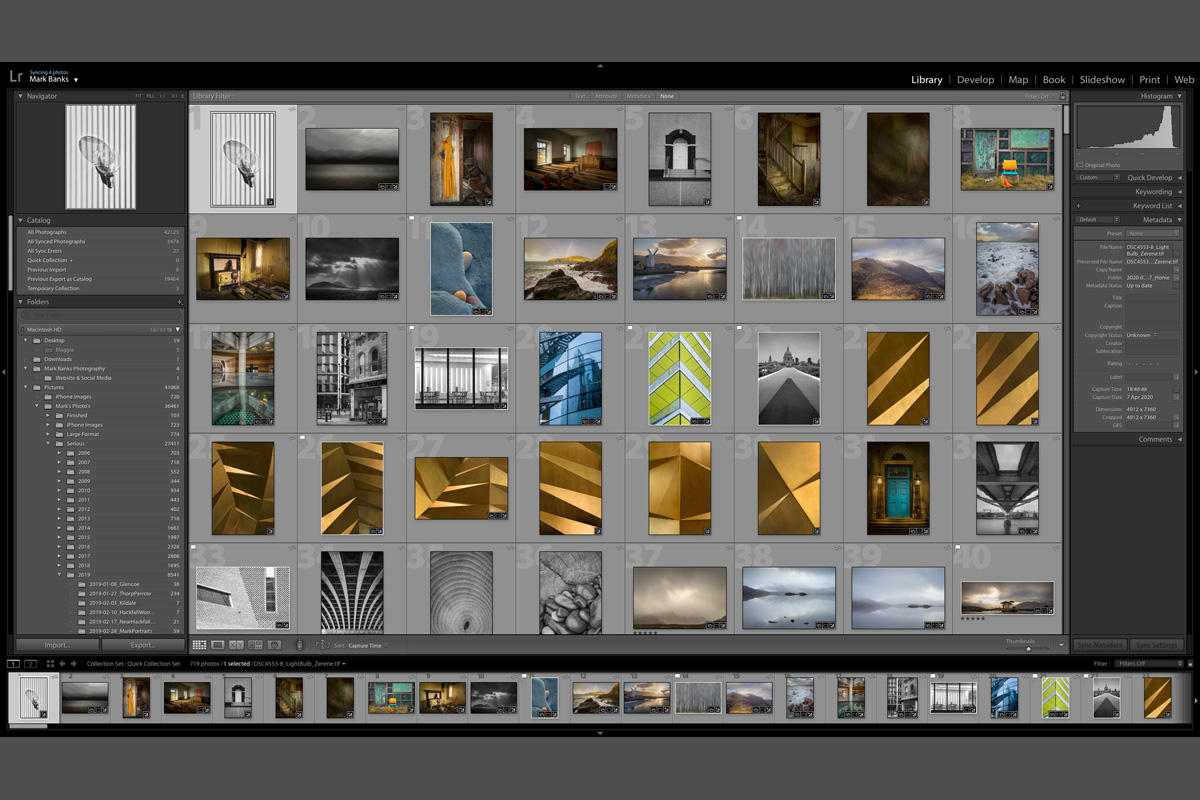Open Survey view from the toolbar
Image resolution: width=1200 pixels, height=800 pixels.
pos(255,646)
